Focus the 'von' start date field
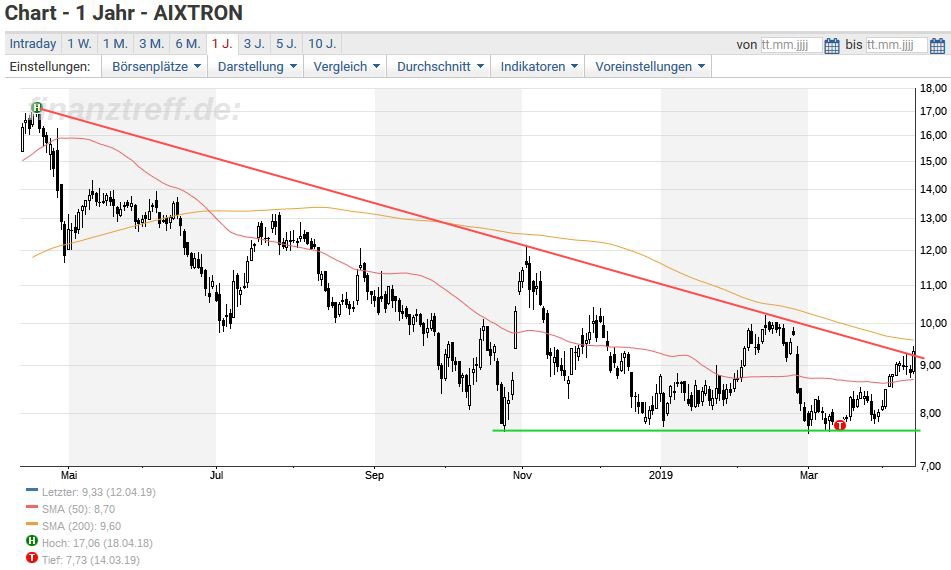951x570 pixels. 791,45
